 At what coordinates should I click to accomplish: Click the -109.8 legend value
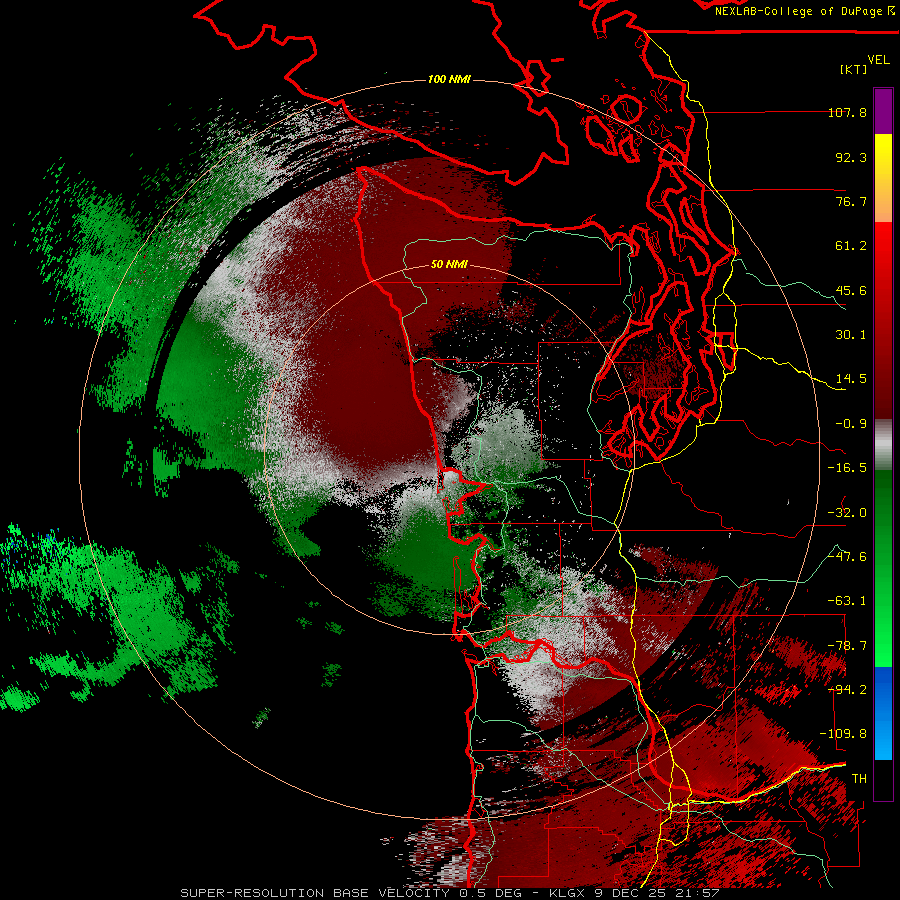click(843, 734)
